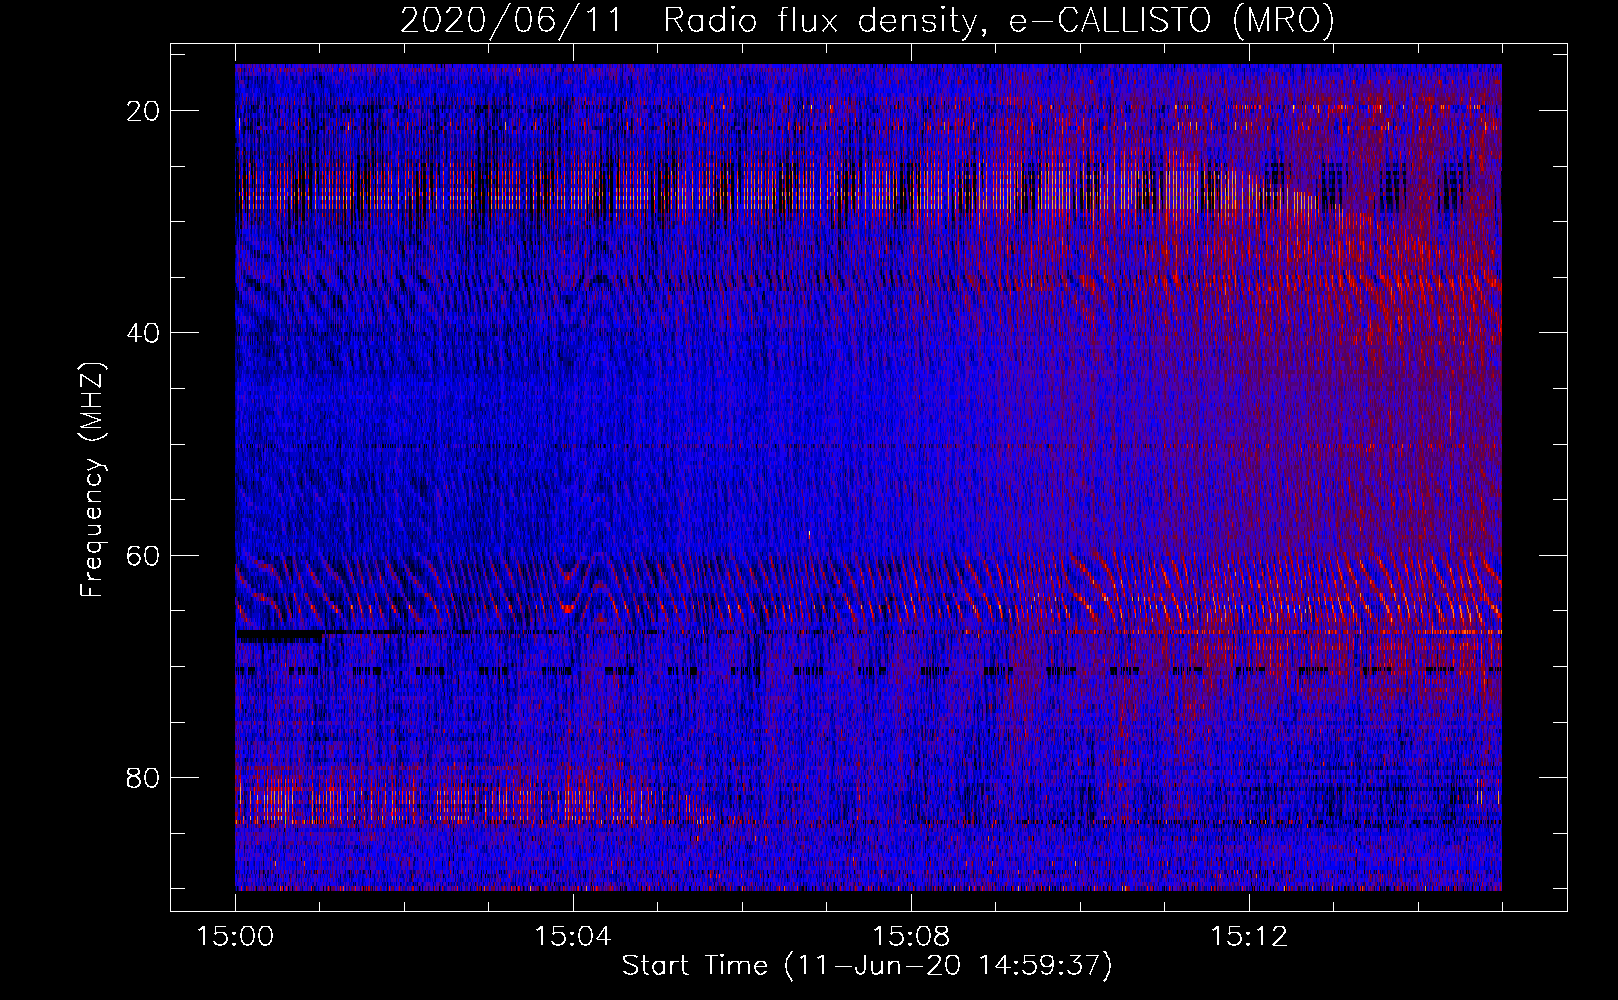Click the plot title 2020/06/11 Radio flux density
The height and width of the screenshot is (1000, 1618).
pos(867,21)
